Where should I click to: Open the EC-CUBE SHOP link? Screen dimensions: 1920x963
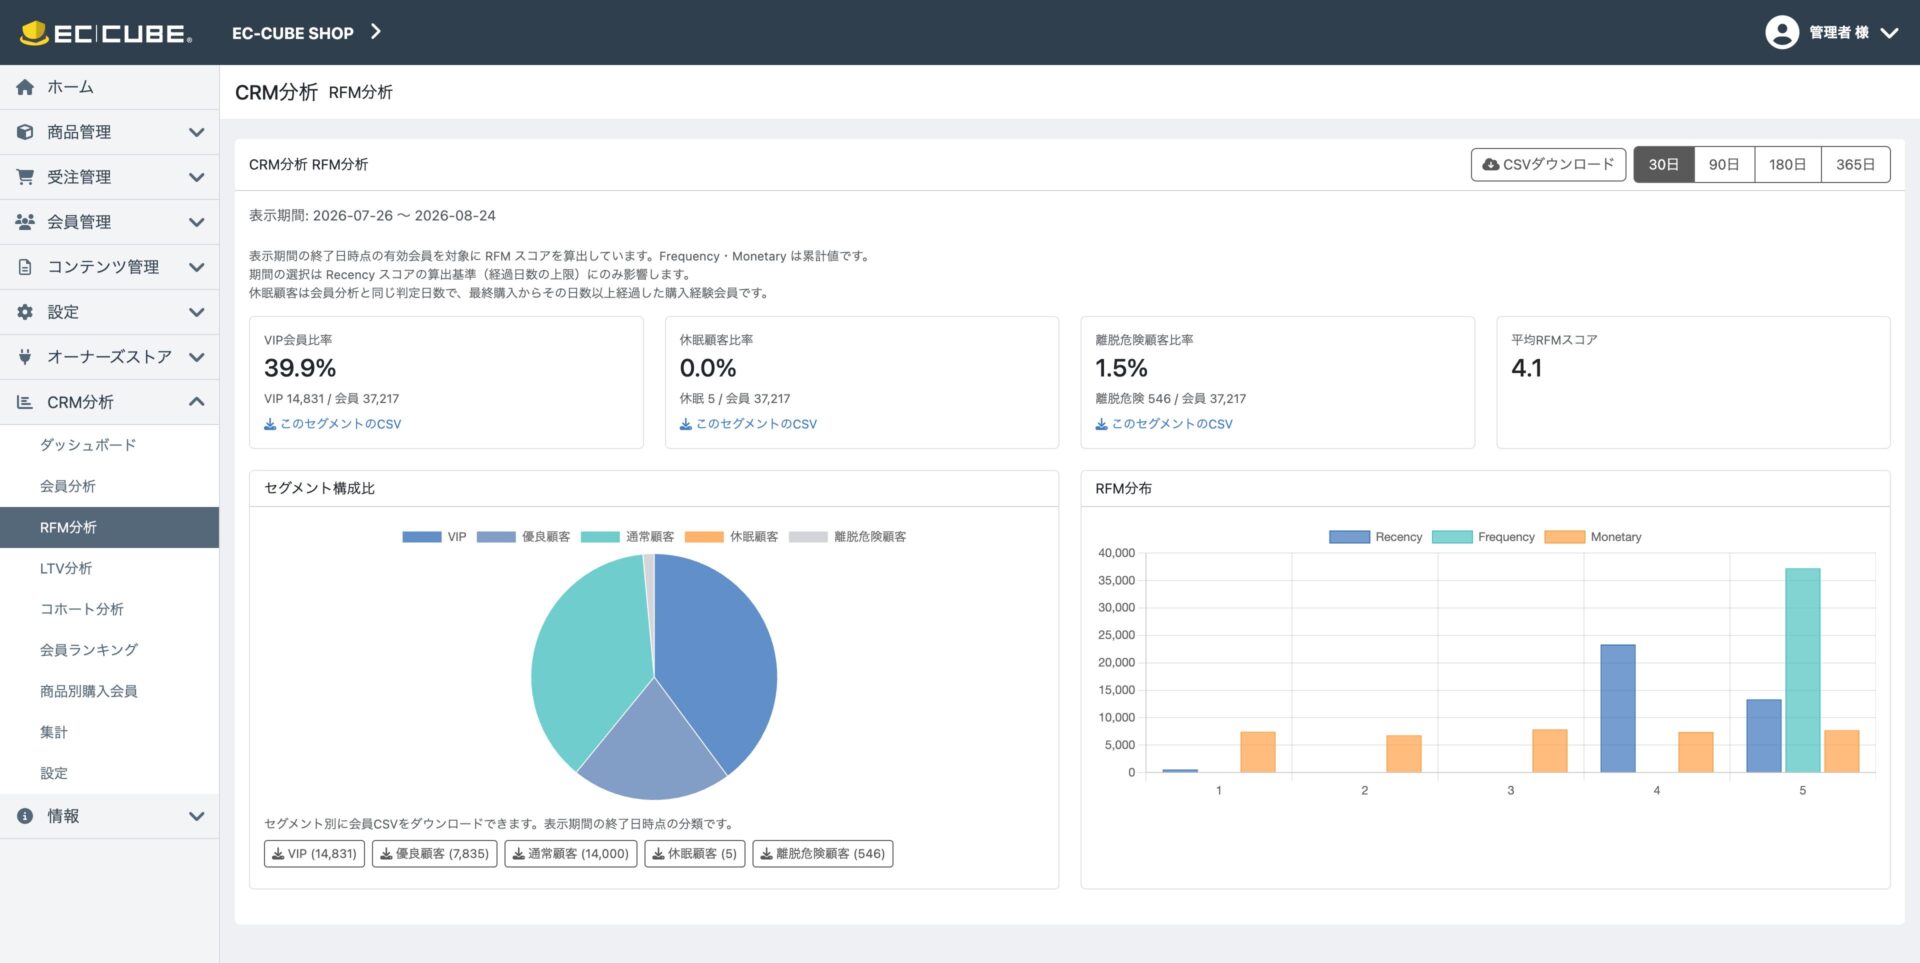coord(293,33)
